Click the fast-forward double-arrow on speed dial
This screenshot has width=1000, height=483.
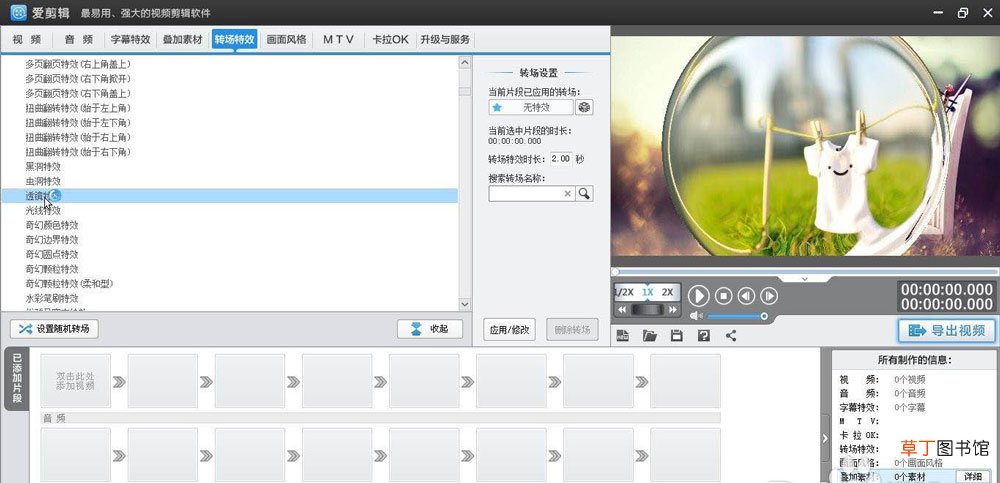[x=672, y=309]
